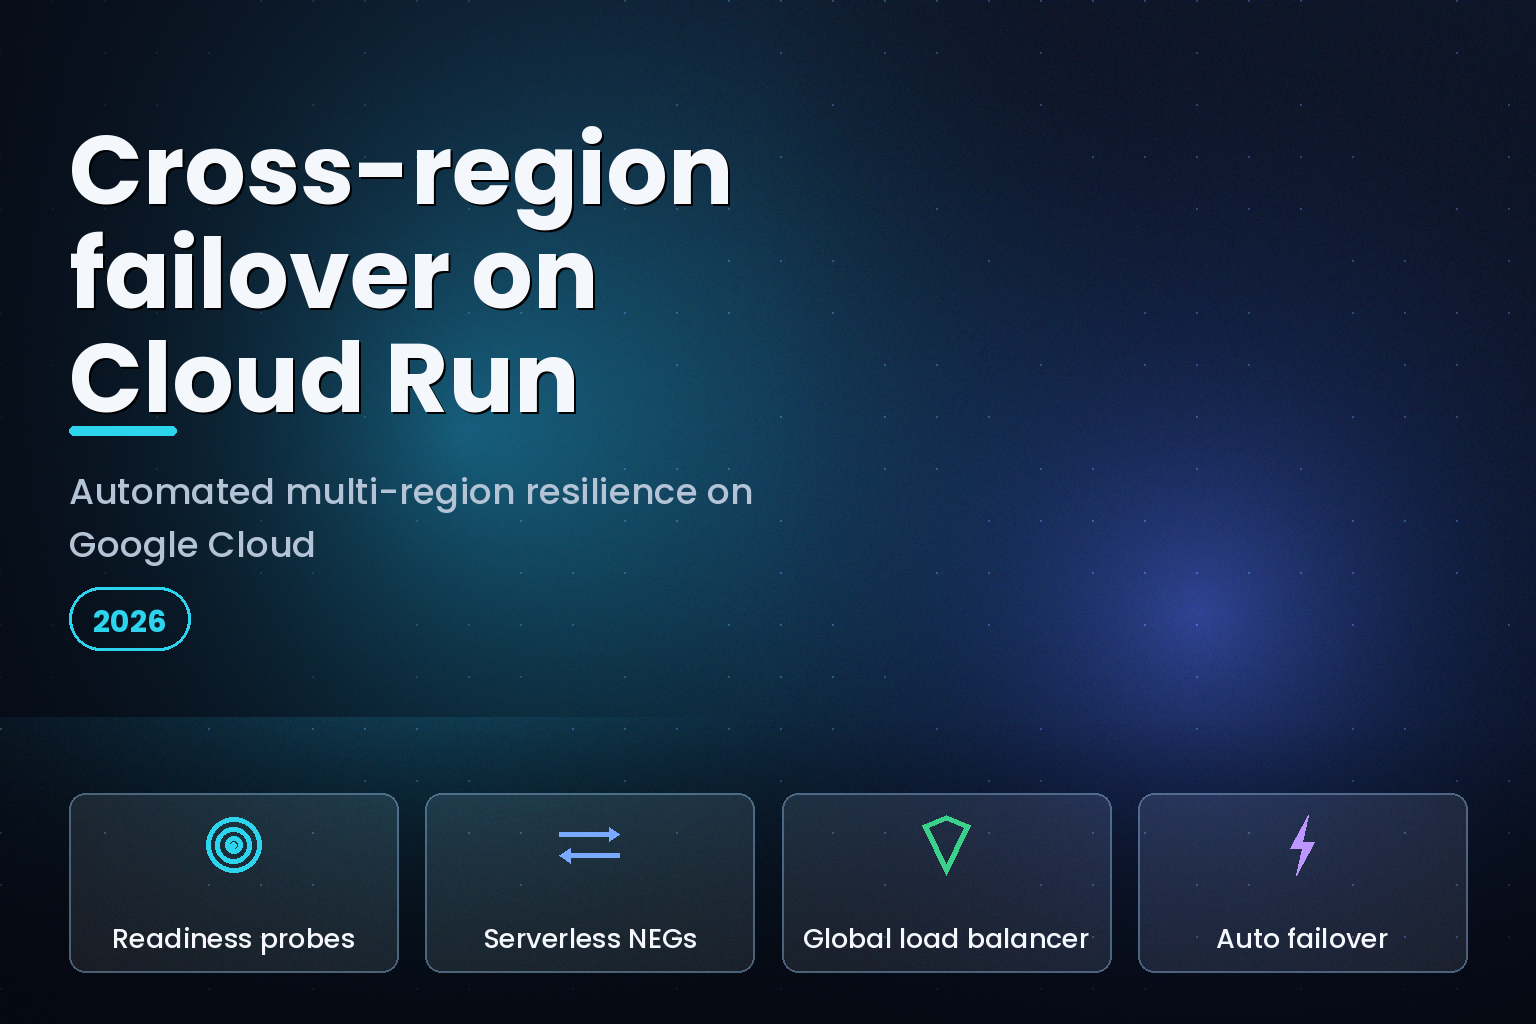Click the Readiness probes target icon
This screenshot has height=1024, width=1536.
click(x=234, y=845)
